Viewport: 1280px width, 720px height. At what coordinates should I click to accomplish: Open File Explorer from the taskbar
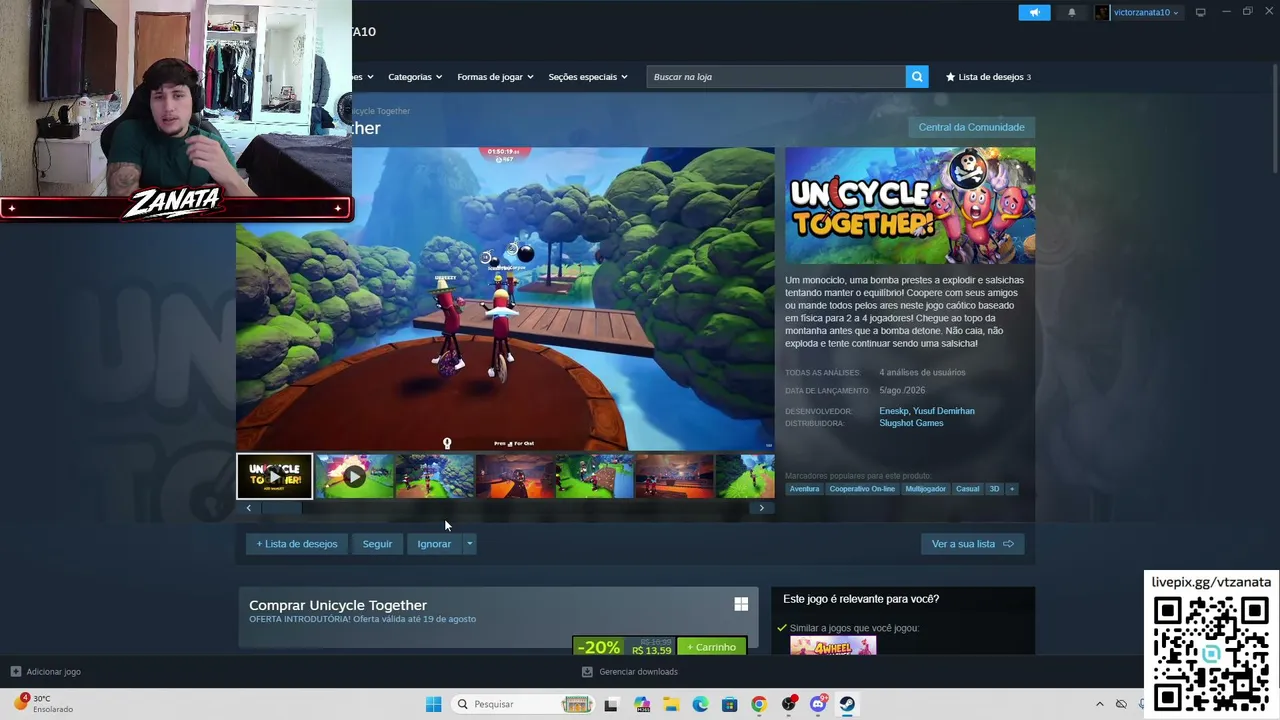[x=671, y=704]
